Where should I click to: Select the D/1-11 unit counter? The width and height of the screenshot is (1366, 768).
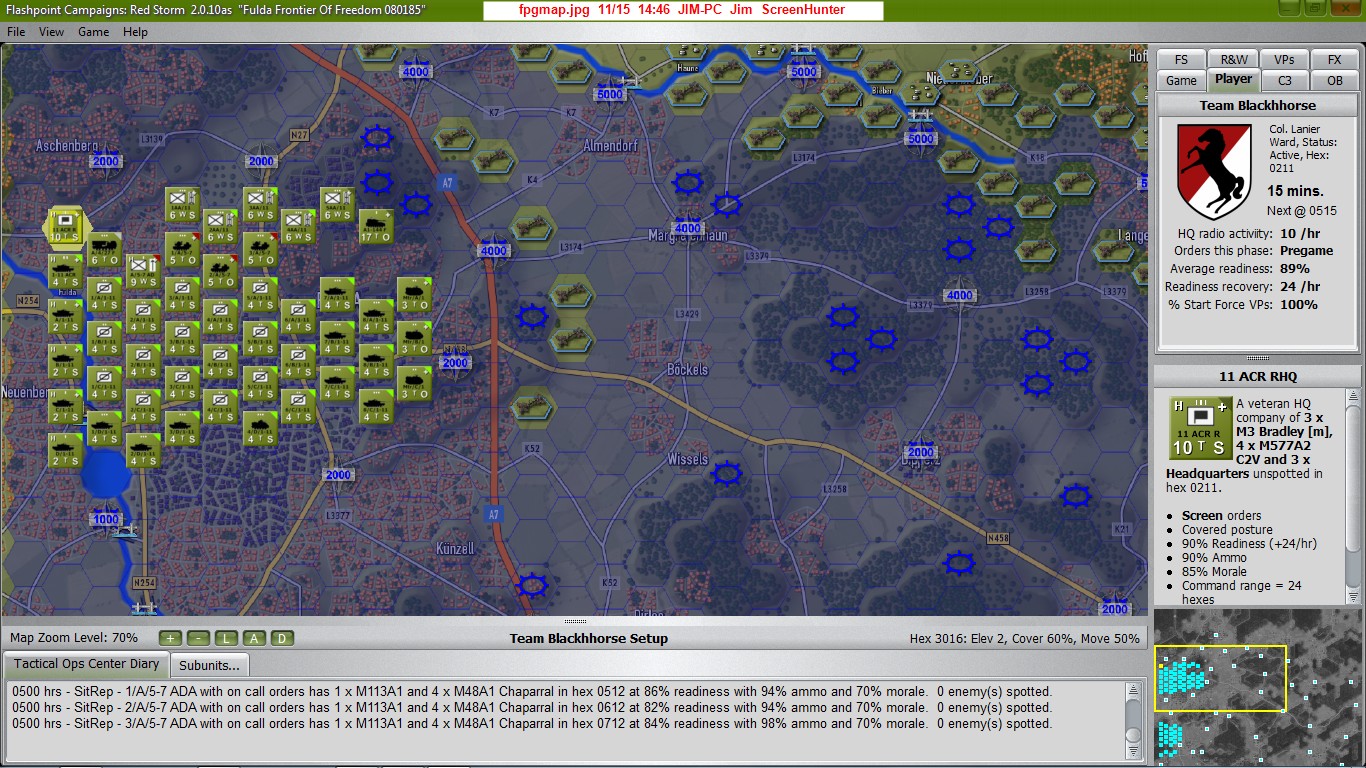[x=65, y=451]
